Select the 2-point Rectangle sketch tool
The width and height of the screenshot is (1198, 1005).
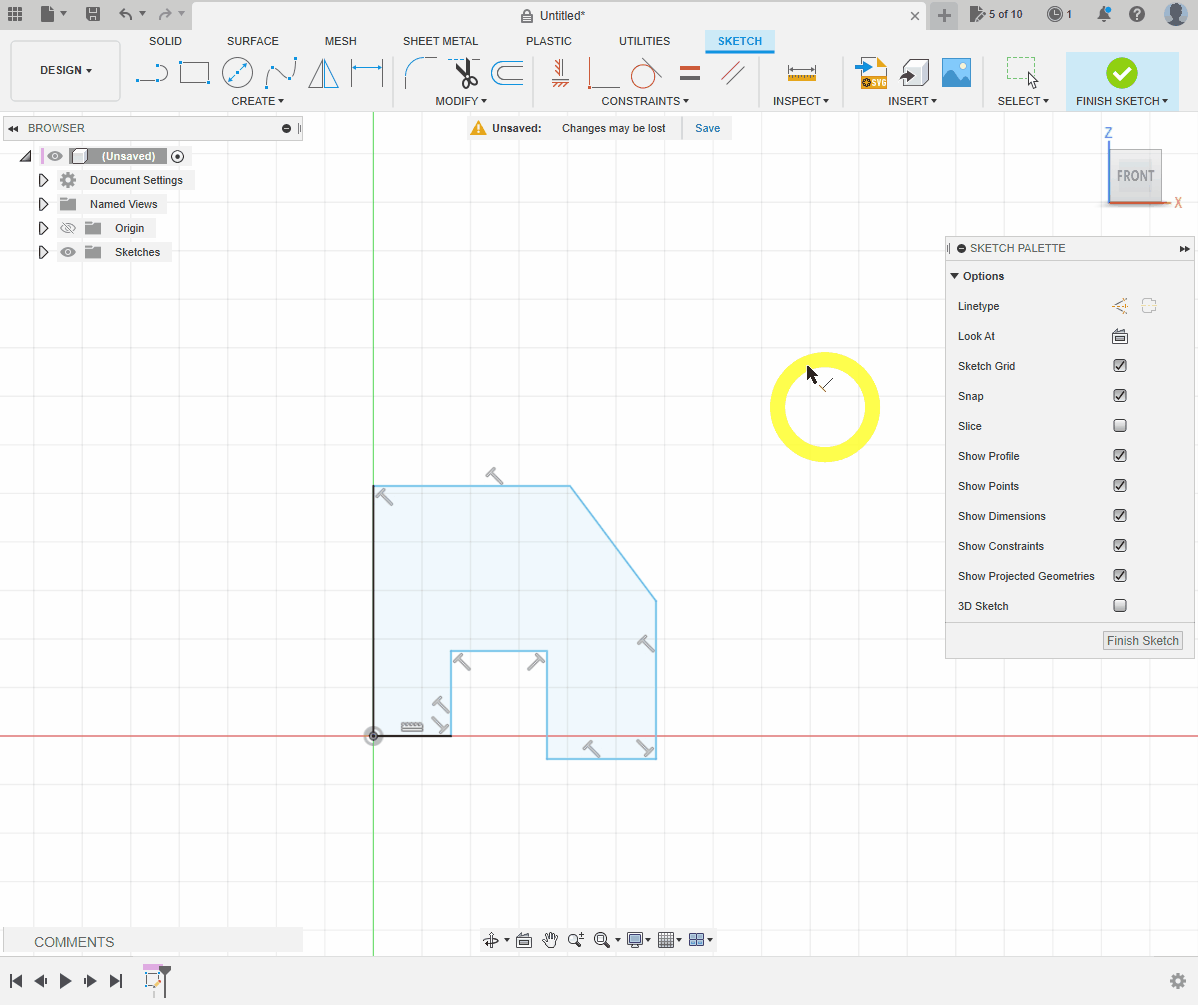[x=194, y=73]
